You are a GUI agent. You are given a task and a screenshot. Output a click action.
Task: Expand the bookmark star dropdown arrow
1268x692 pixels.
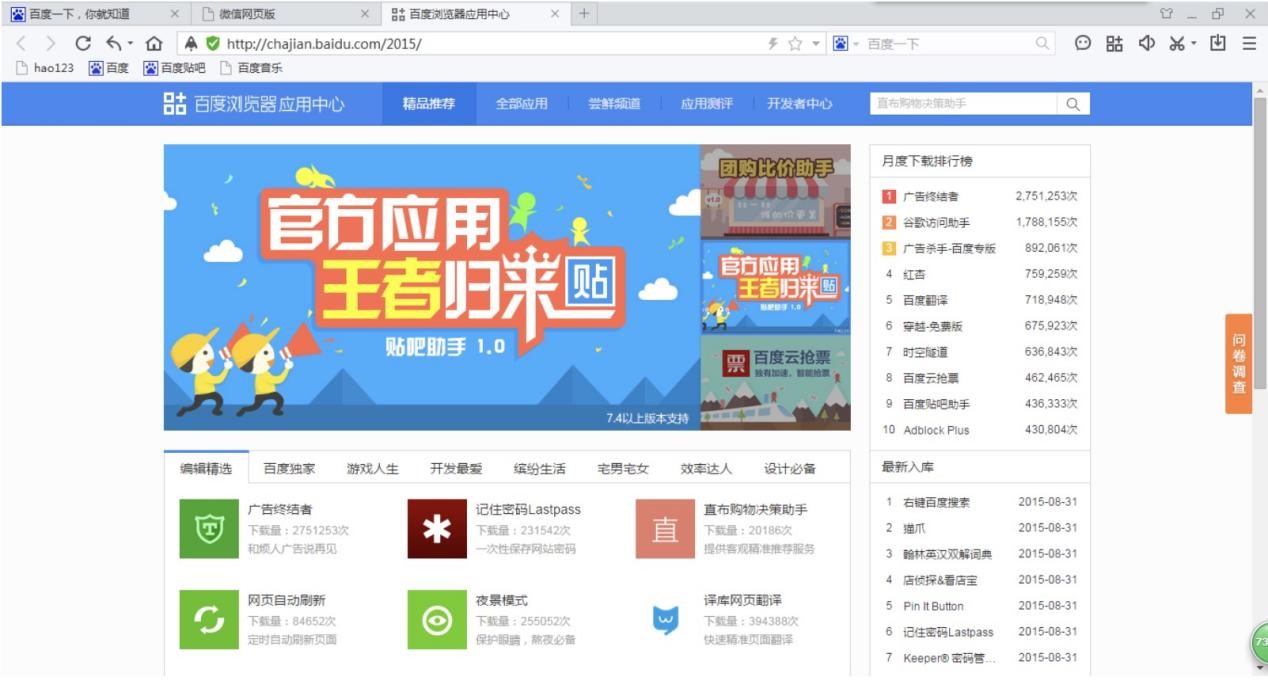815,44
